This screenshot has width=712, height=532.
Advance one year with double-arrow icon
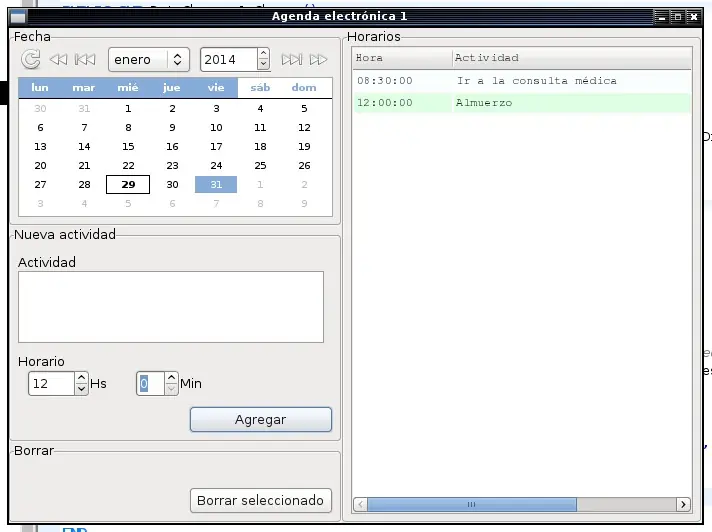click(318, 59)
